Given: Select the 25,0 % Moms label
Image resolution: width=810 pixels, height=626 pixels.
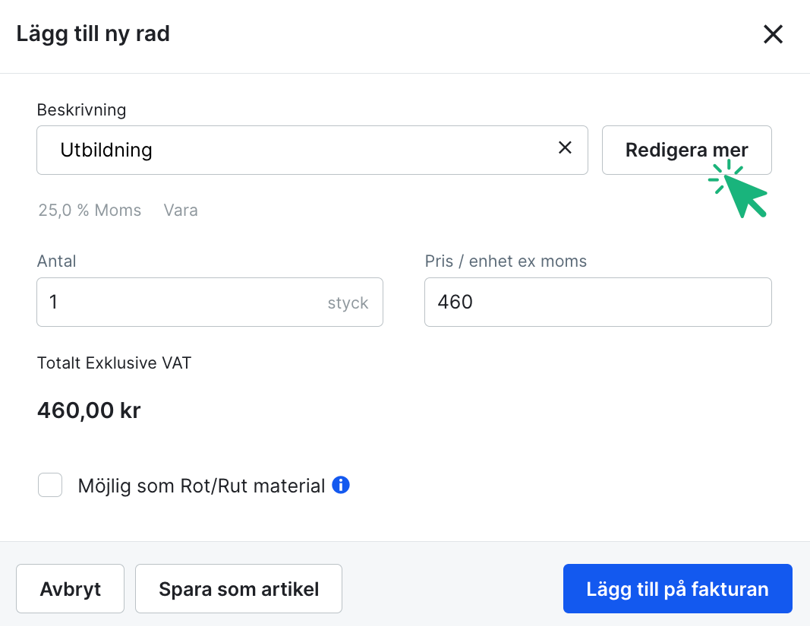Looking at the screenshot, I should click(x=89, y=210).
